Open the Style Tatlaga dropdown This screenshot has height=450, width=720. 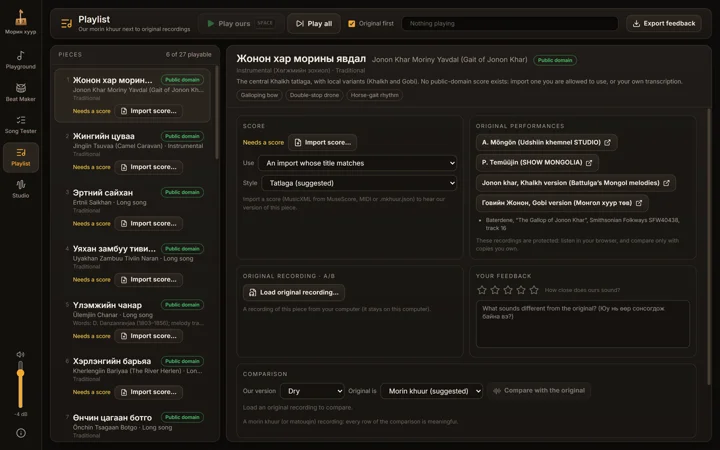[359, 183]
